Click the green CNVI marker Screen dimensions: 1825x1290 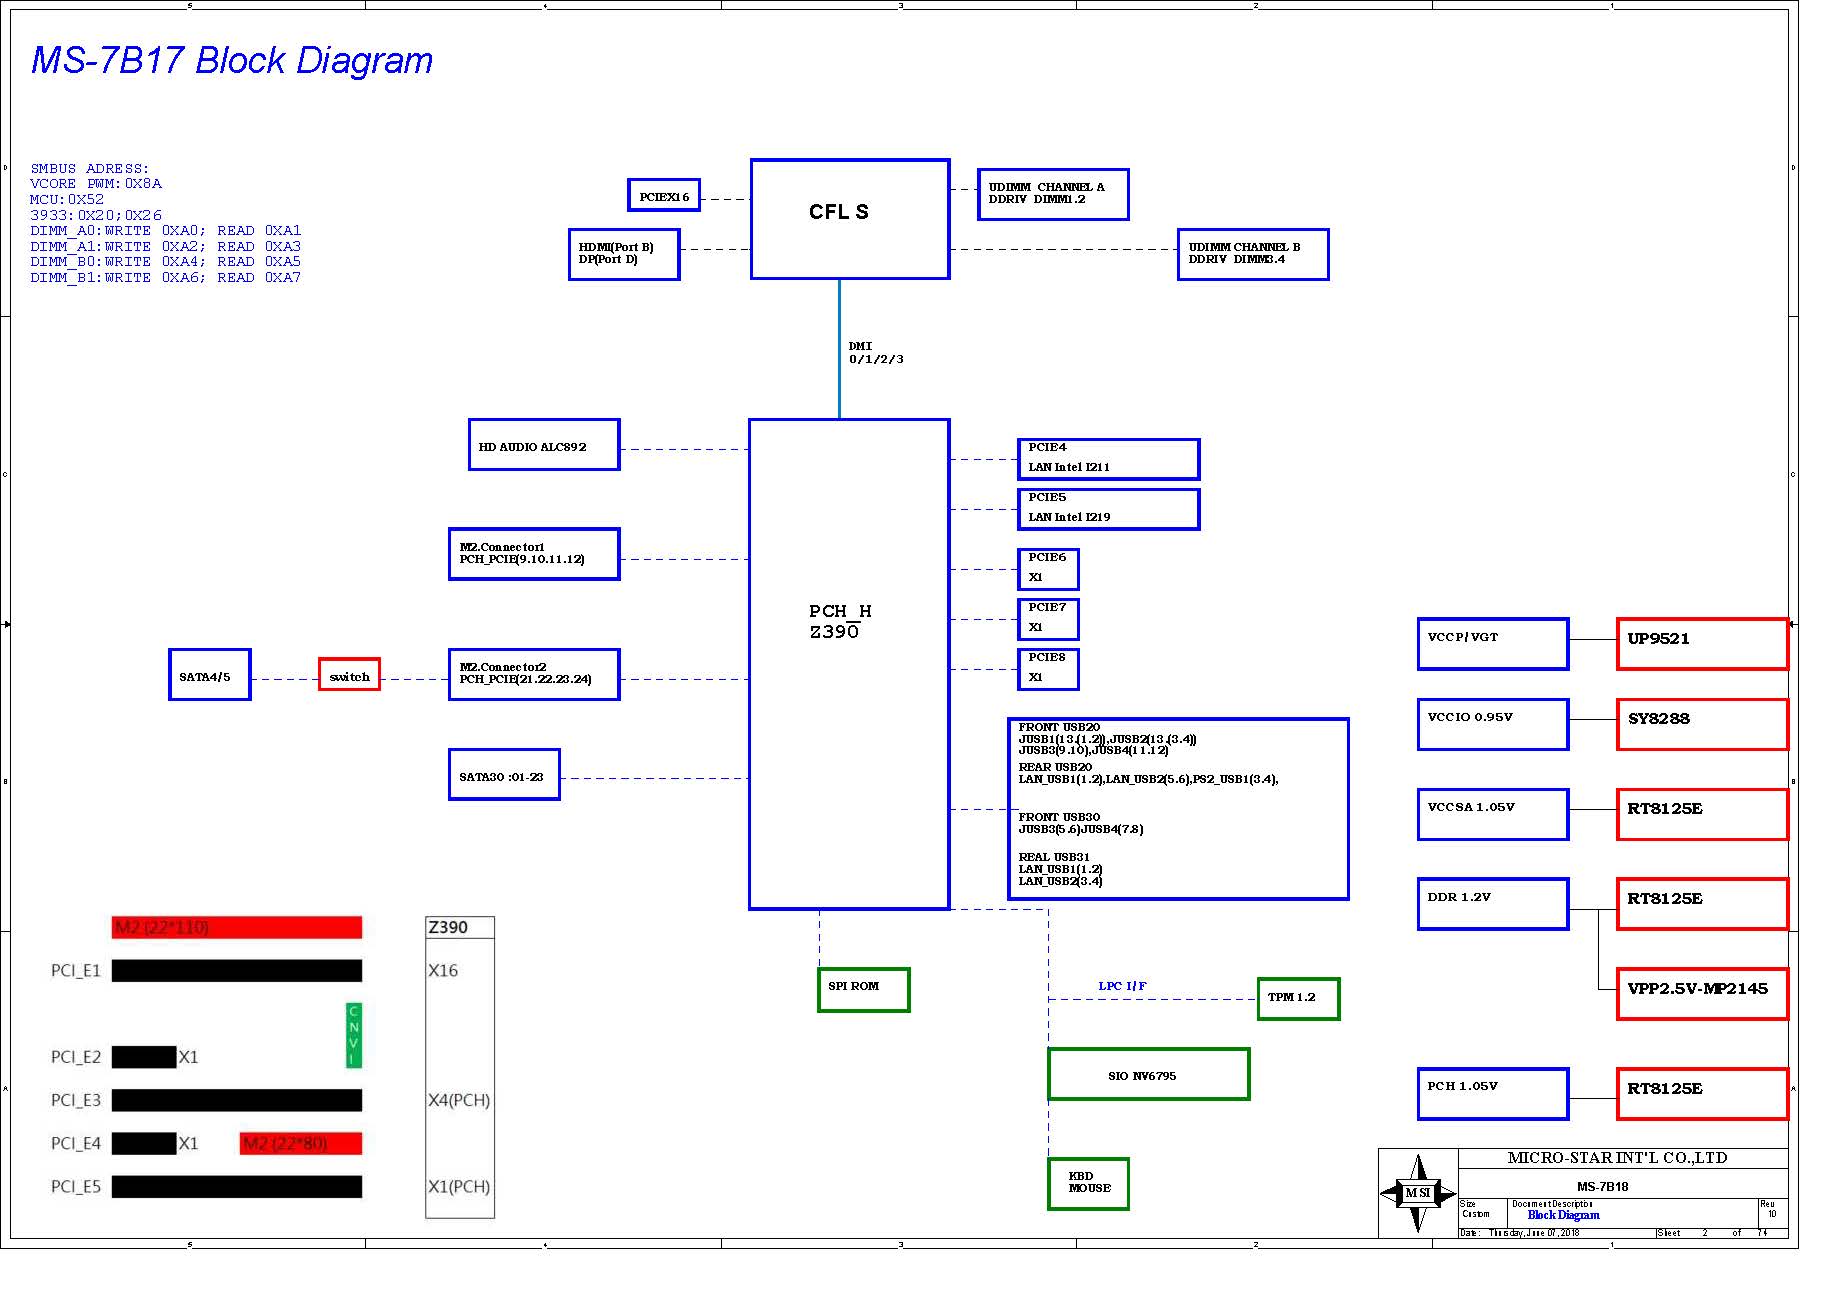coord(353,1035)
